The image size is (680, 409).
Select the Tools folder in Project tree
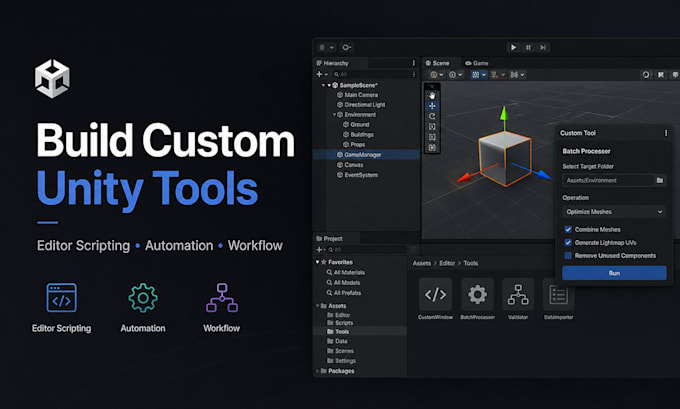[360, 332]
